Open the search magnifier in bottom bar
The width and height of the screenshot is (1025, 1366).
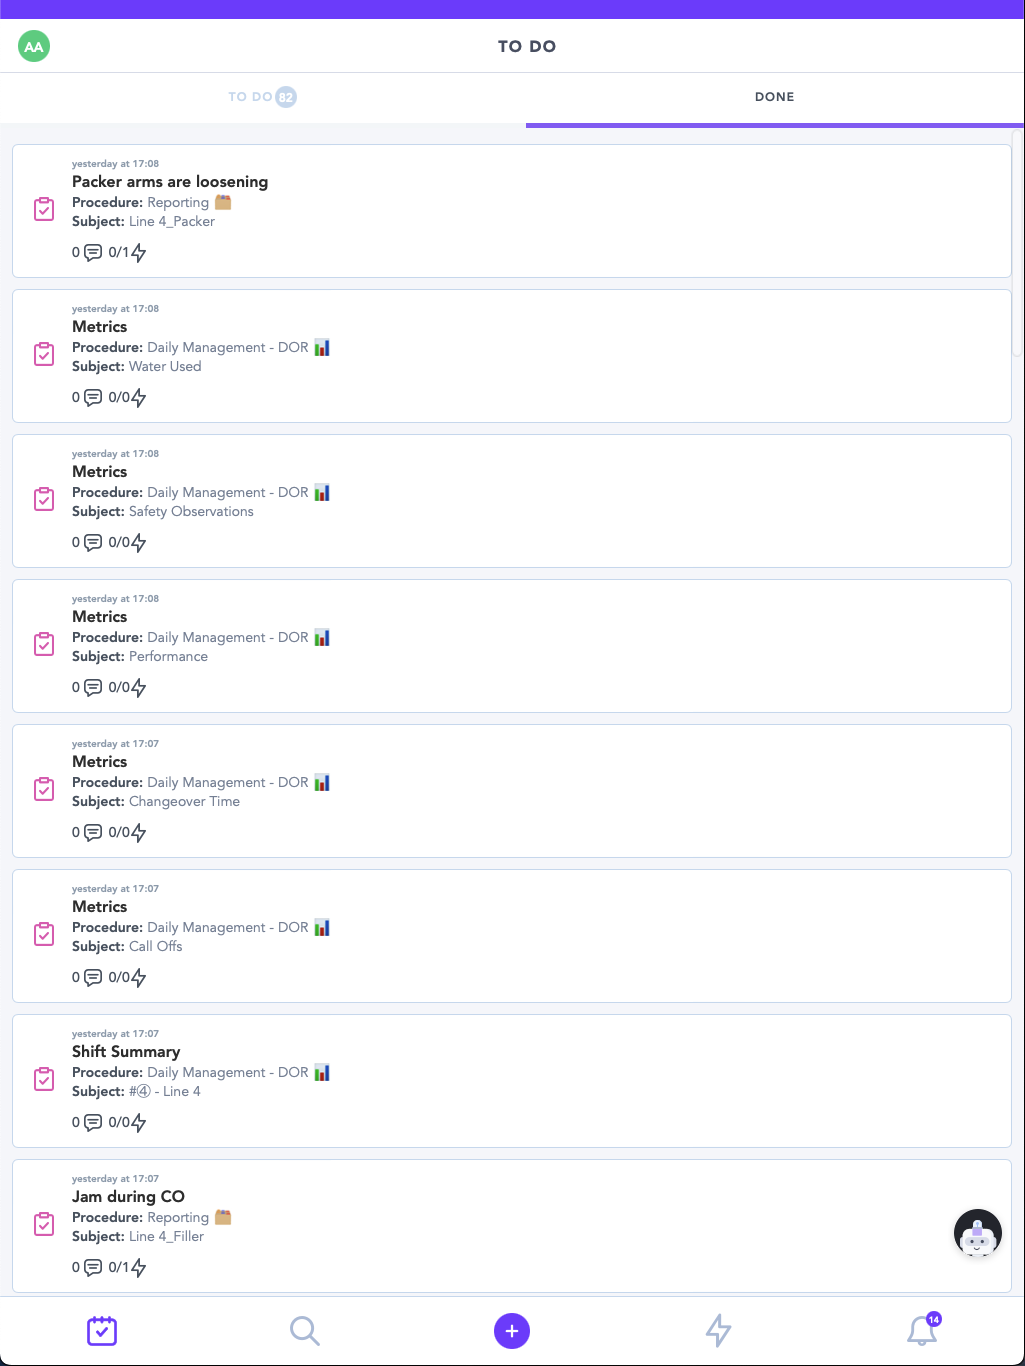(304, 1331)
